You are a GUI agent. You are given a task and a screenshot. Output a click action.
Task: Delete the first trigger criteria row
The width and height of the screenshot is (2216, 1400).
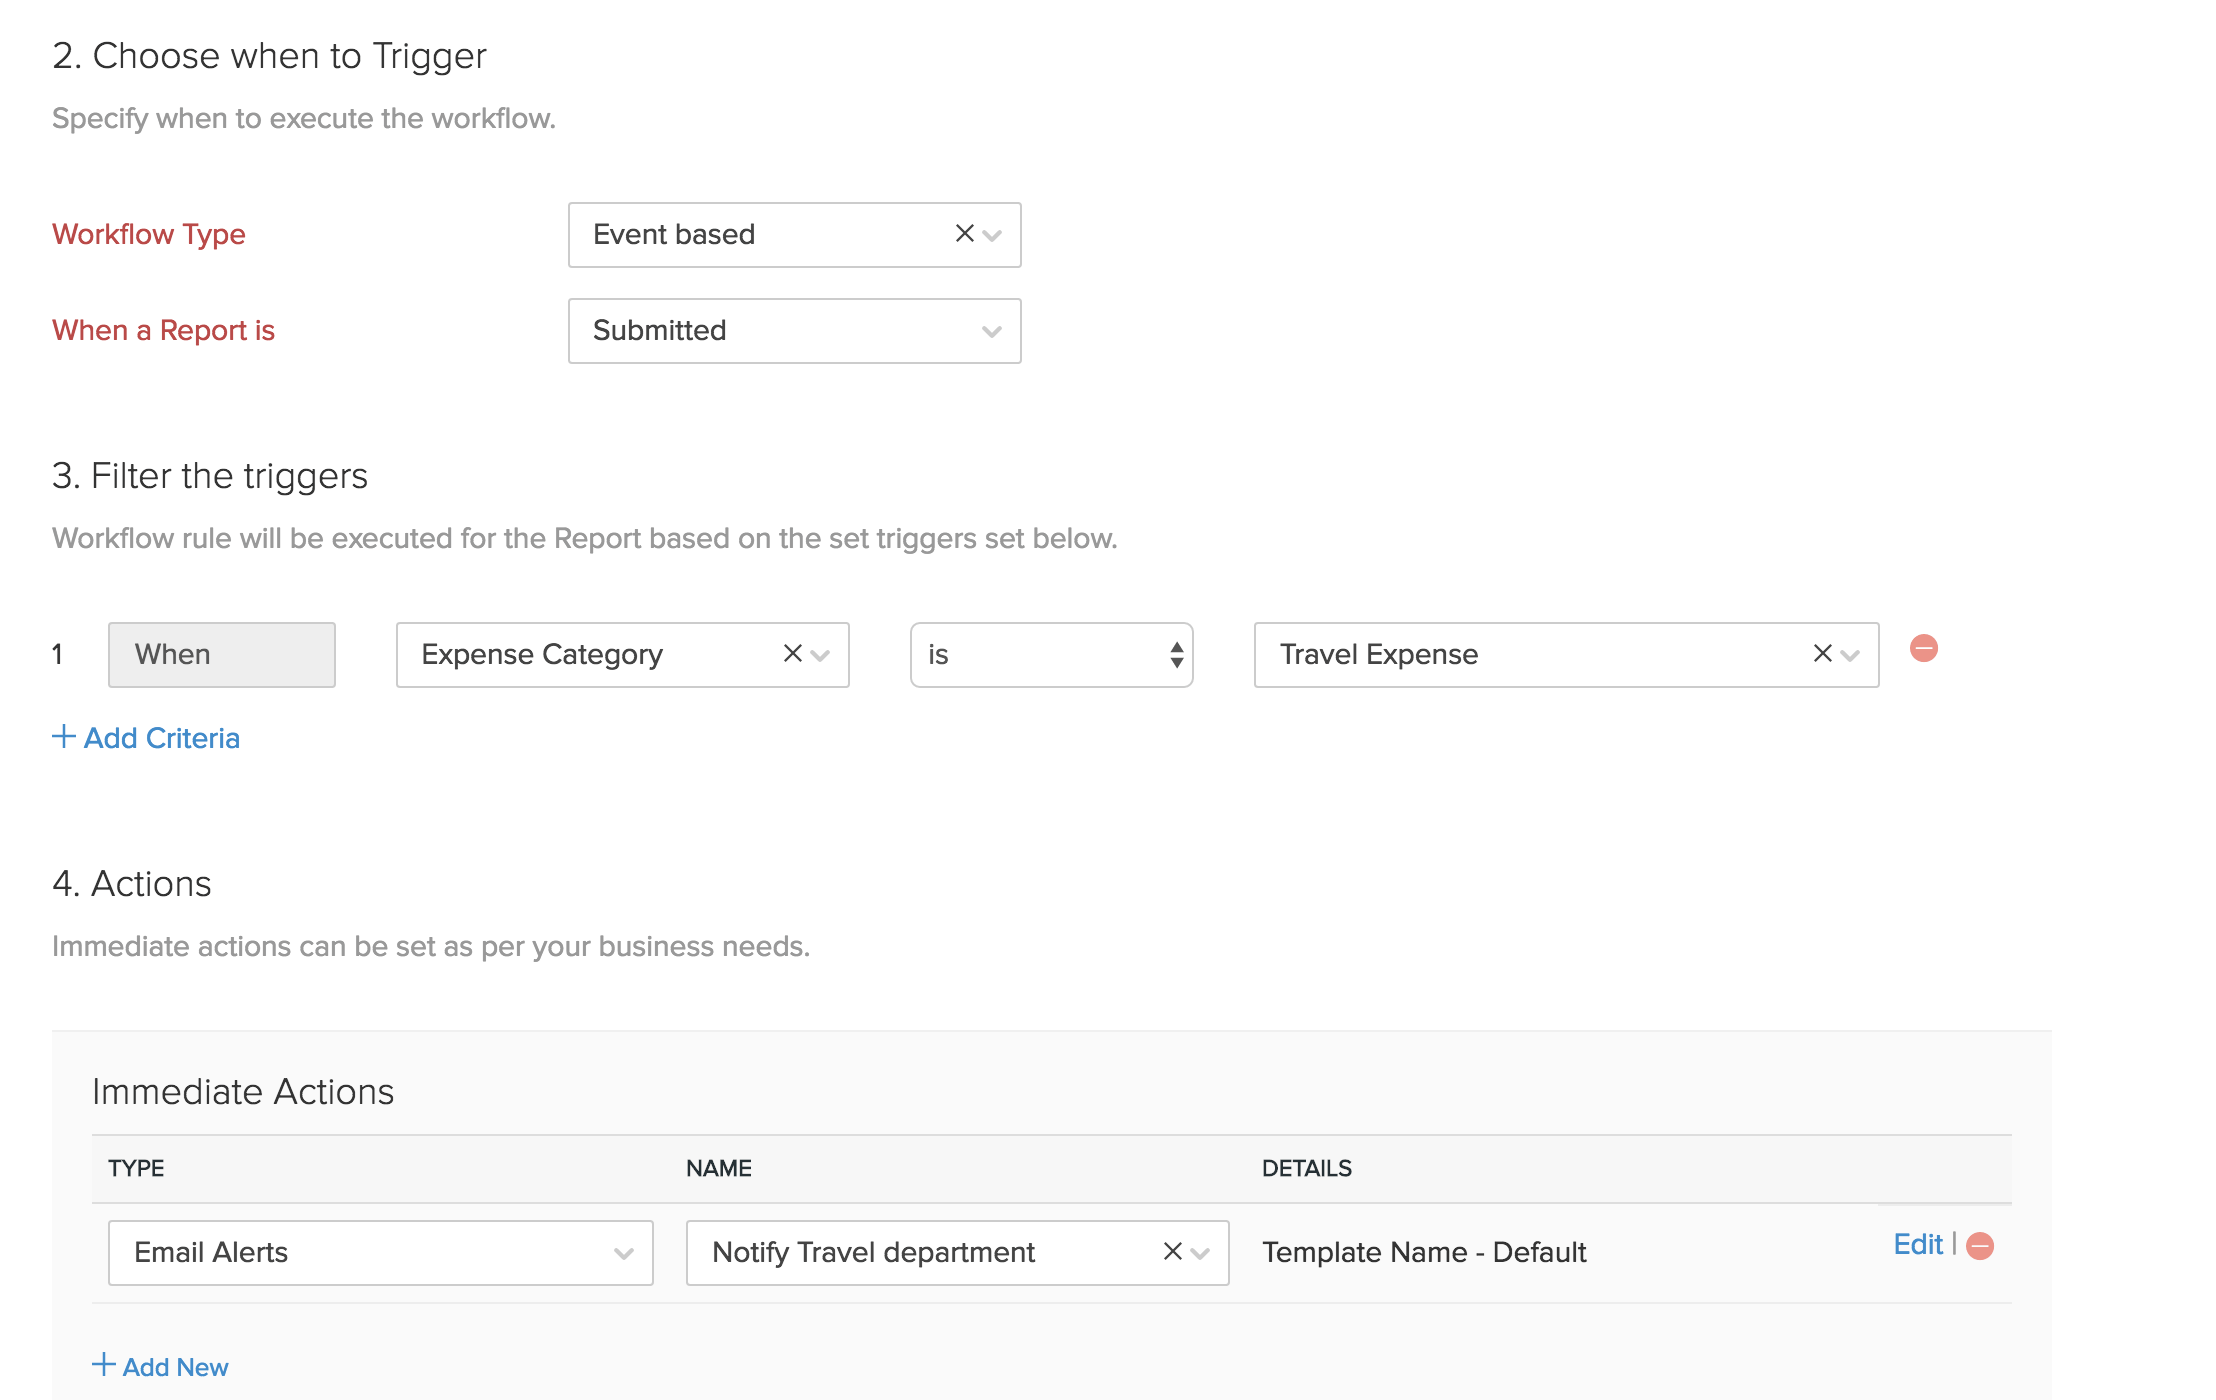pyautogui.click(x=1924, y=649)
